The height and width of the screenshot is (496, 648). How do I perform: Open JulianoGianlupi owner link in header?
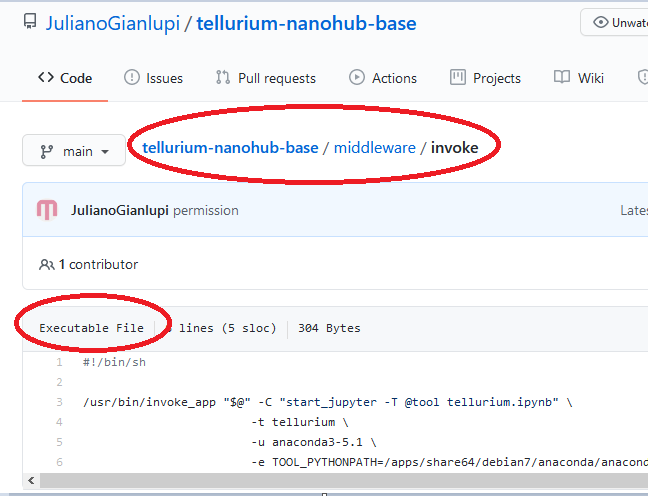coord(112,23)
